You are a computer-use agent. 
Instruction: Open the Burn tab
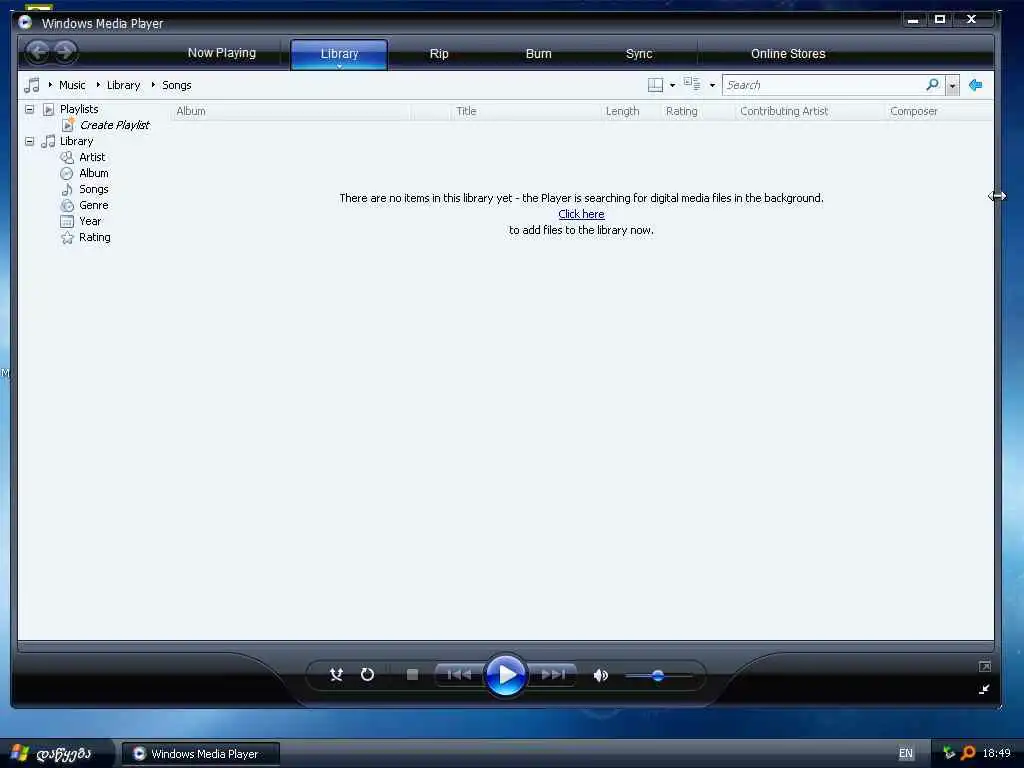pyautogui.click(x=539, y=54)
